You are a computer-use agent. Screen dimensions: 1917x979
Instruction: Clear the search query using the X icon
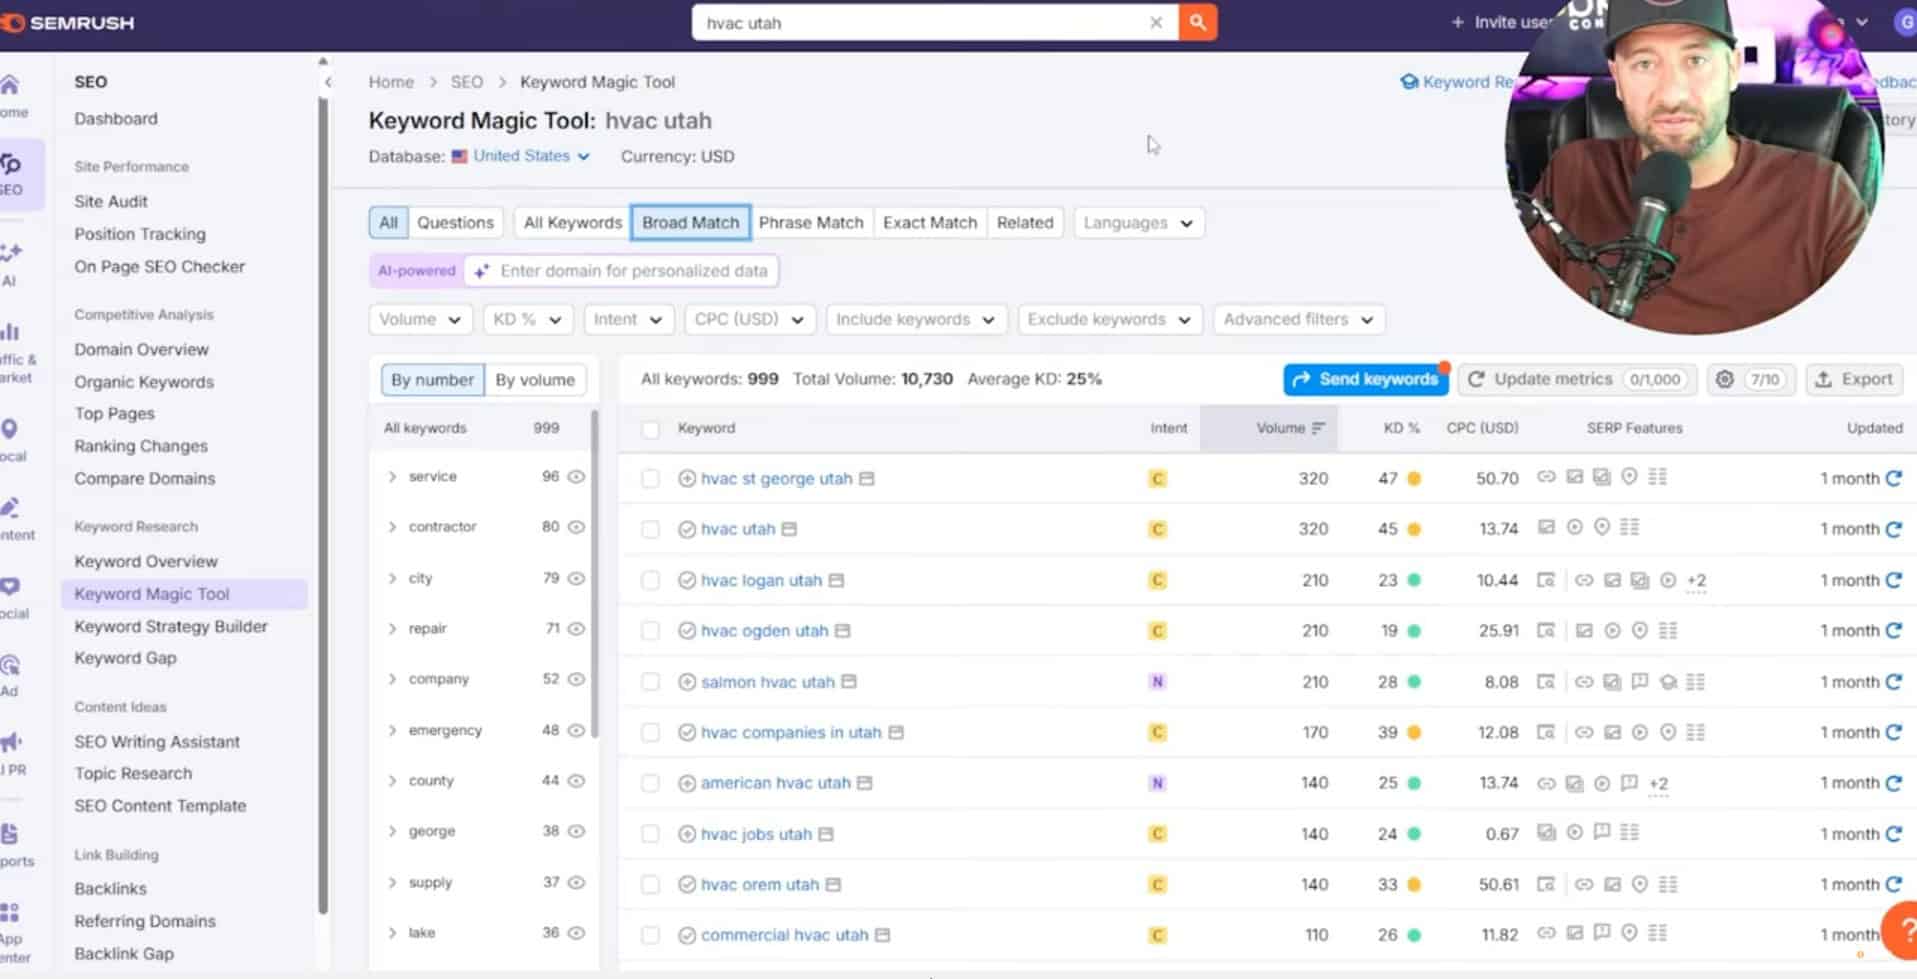(1156, 22)
